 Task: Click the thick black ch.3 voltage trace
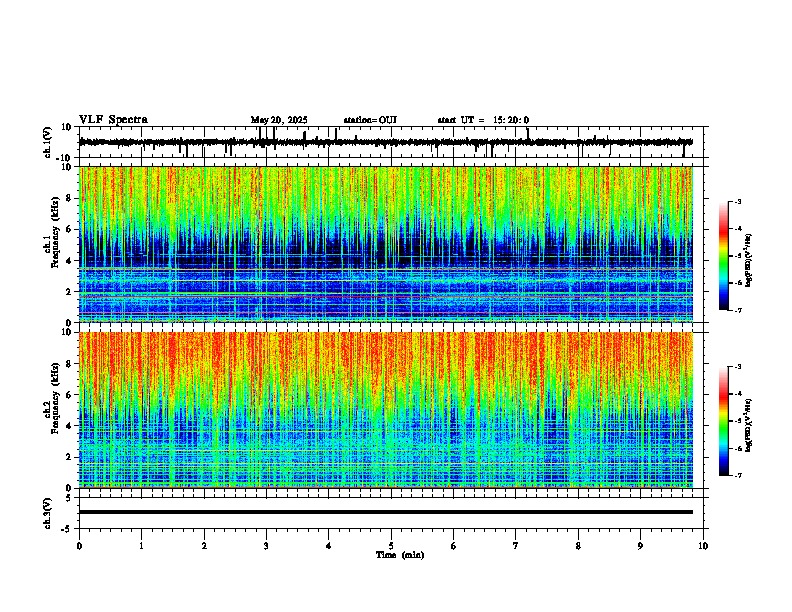tap(386, 512)
